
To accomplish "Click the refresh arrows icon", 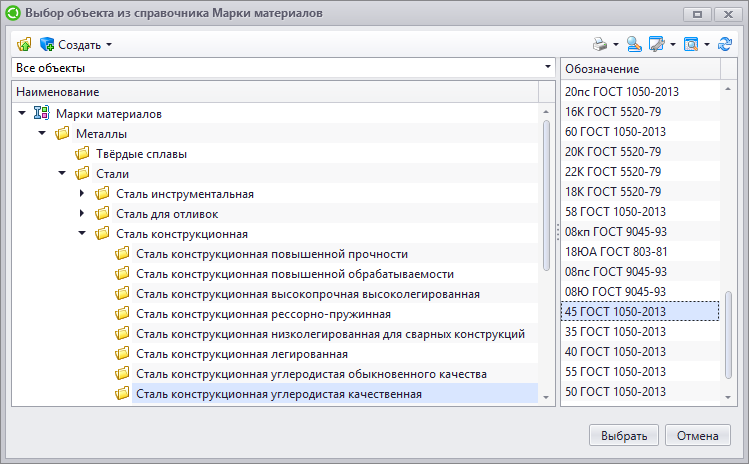I will click(725, 44).
